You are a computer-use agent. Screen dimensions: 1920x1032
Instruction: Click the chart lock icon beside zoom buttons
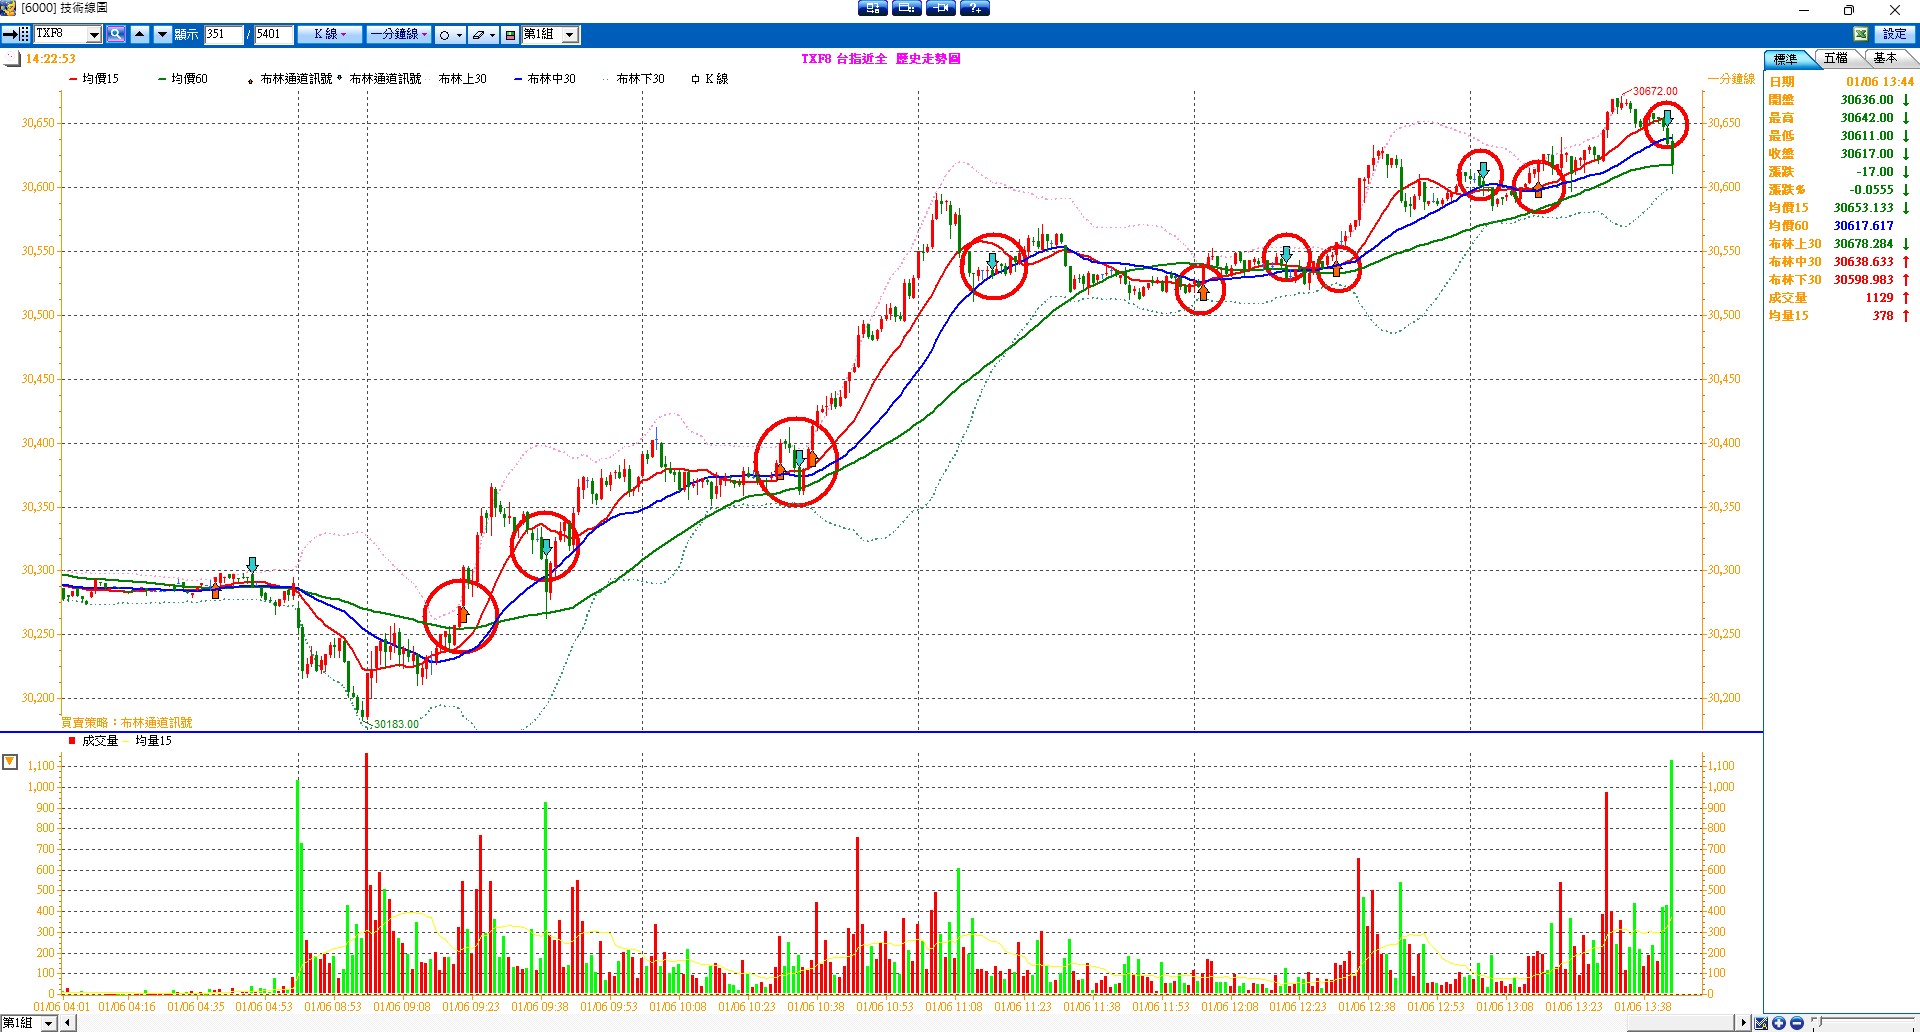click(1761, 1023)
